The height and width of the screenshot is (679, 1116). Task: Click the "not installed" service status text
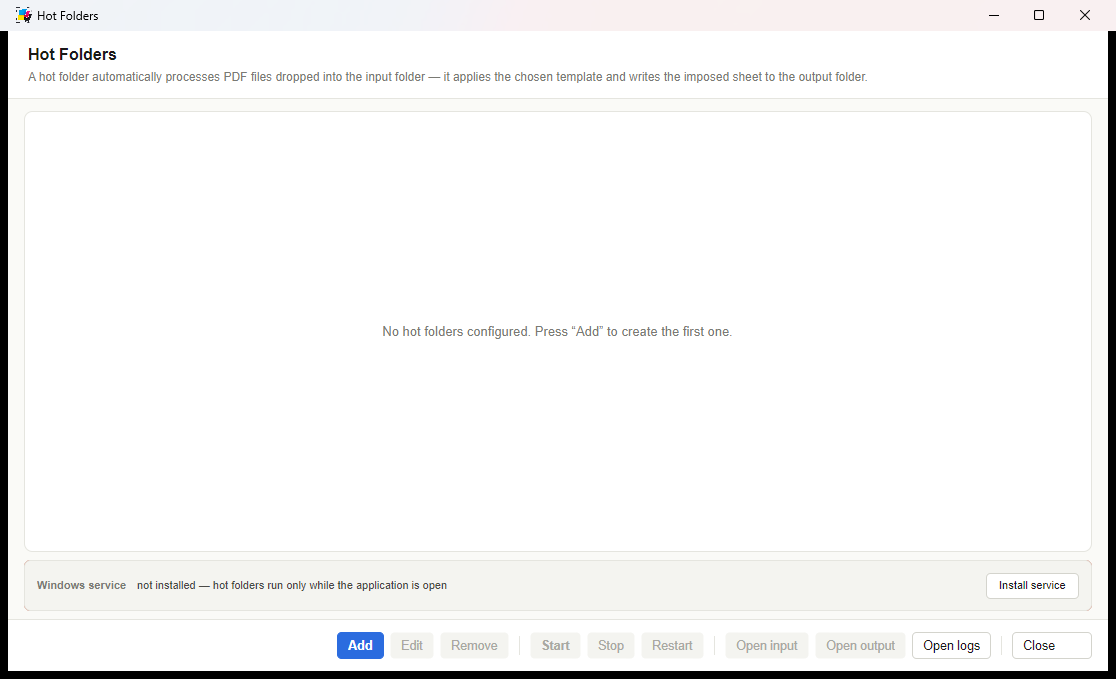[292, 585]
